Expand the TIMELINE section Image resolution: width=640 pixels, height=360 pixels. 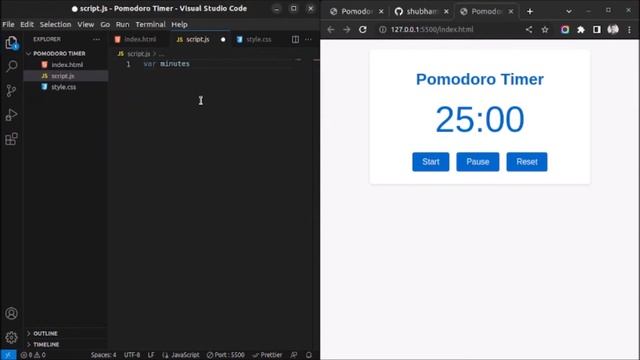(x=46, y=344)
